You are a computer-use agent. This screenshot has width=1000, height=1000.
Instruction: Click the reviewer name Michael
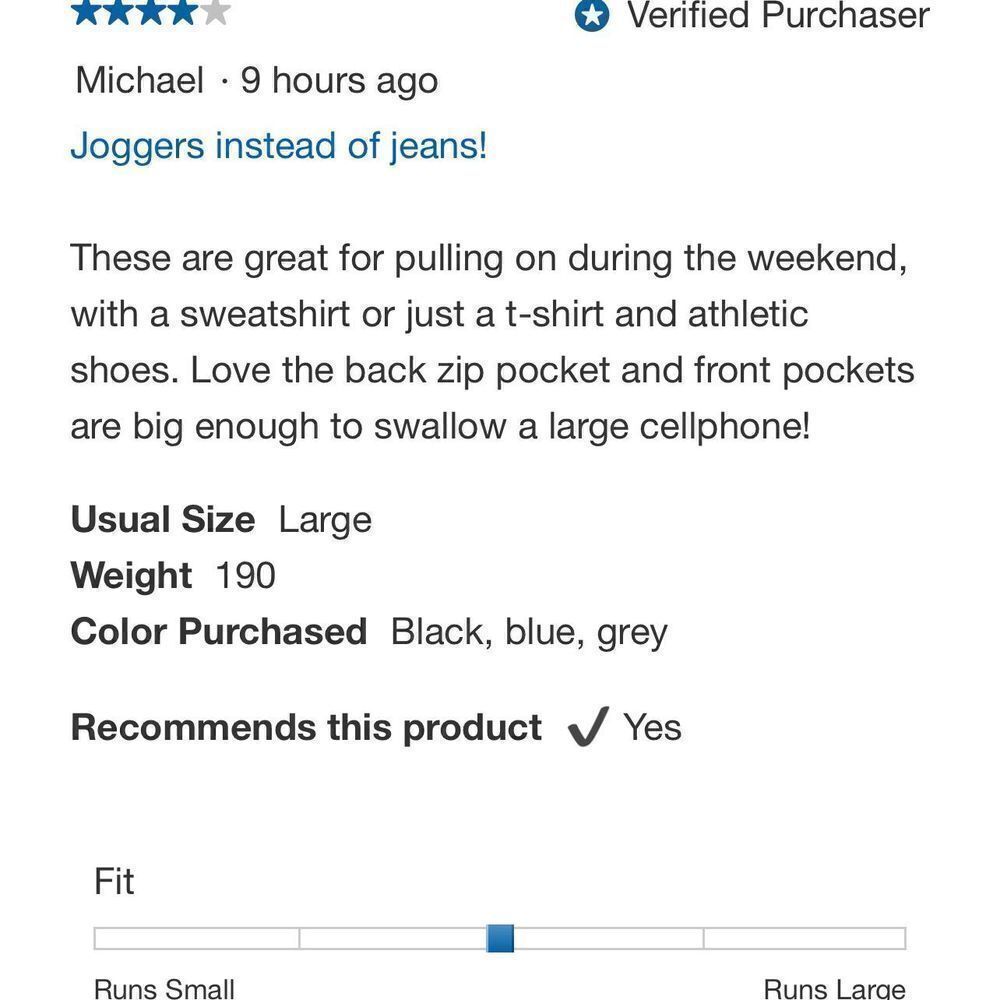[x=140, y=79]
